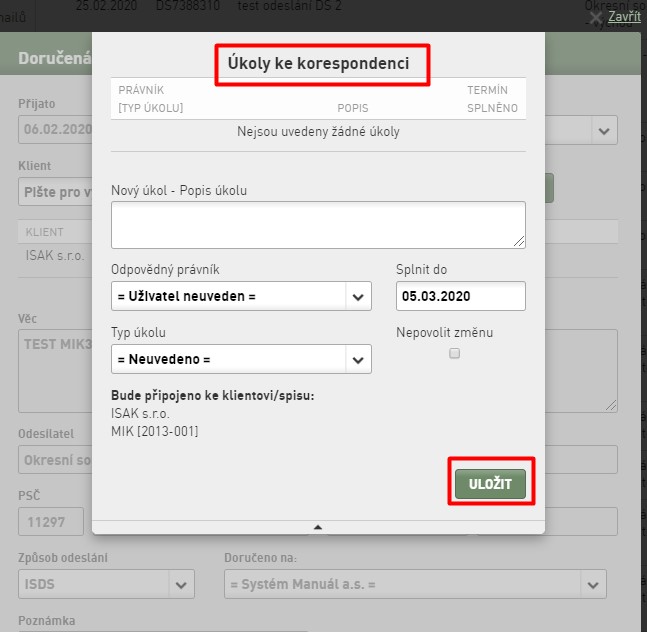647x632 pixels.
Task: Click the PSČ field showing 11297
Action: (x=51, y=522)
